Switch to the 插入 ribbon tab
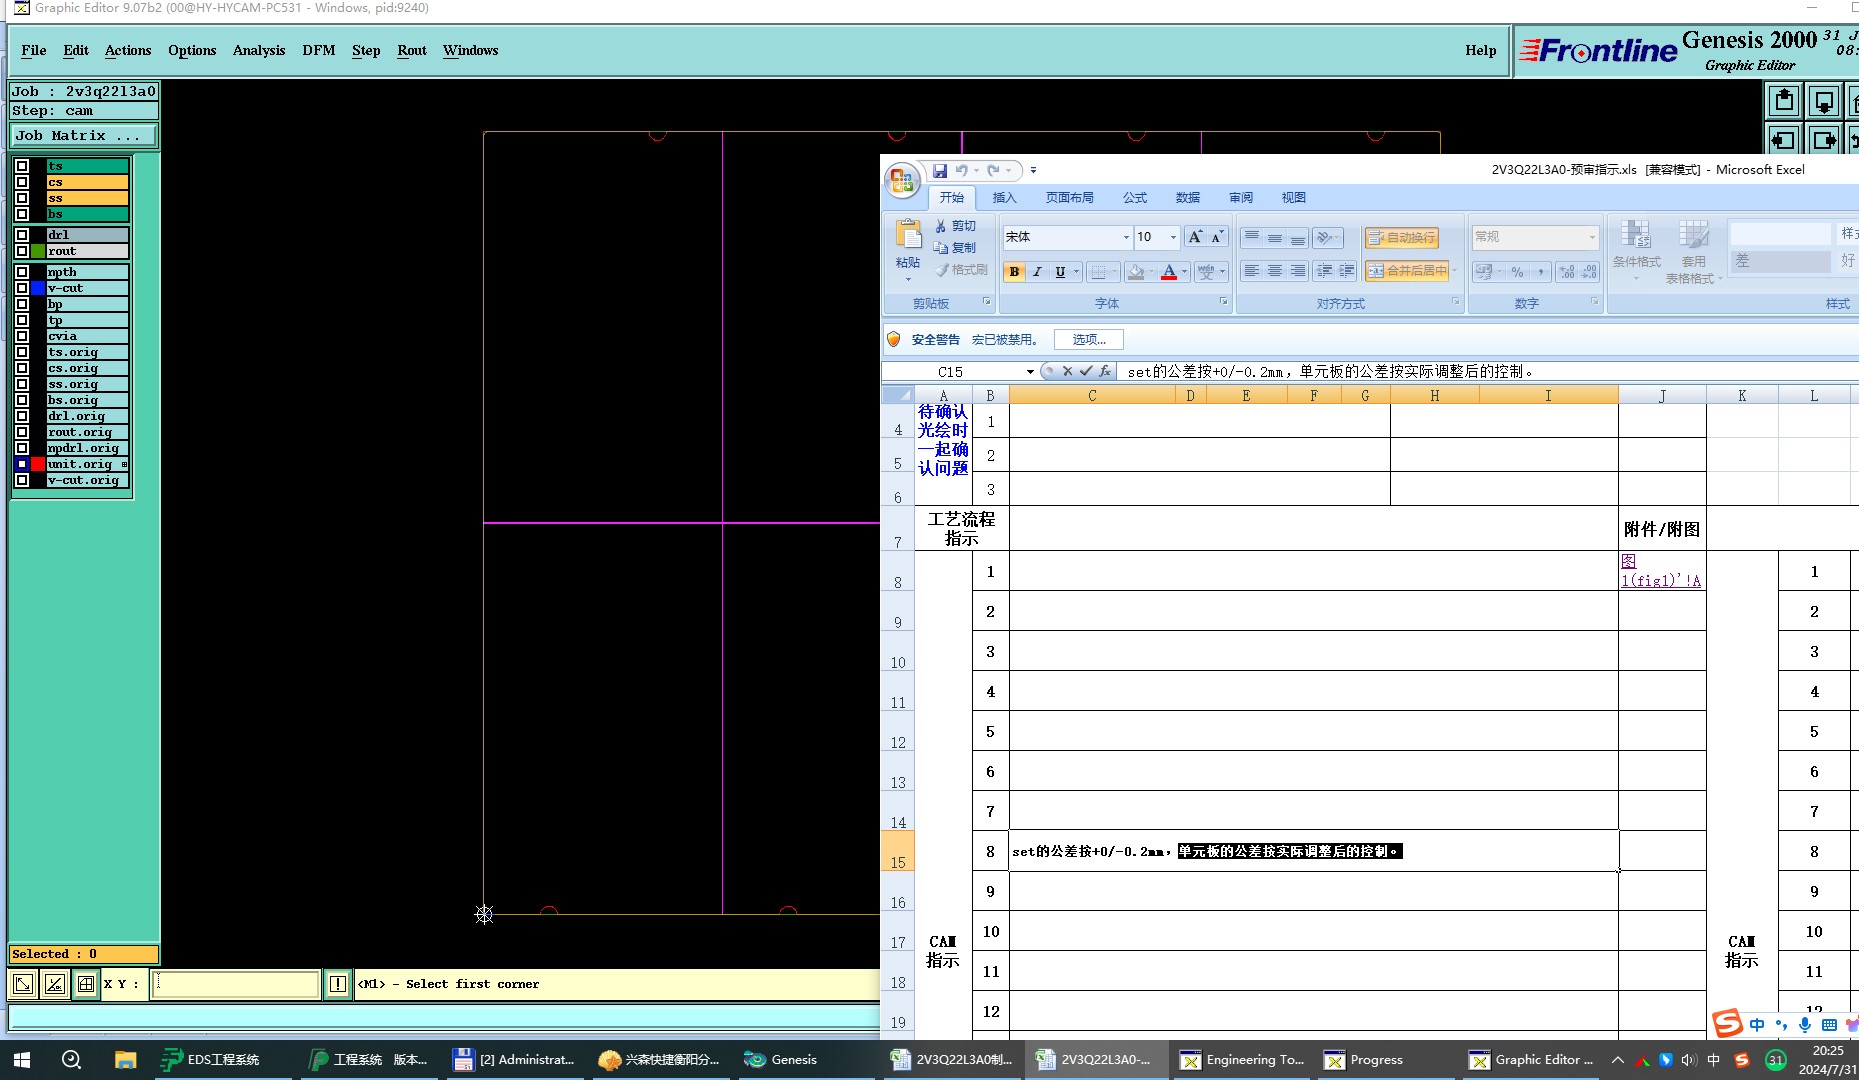 [1004, 198]
